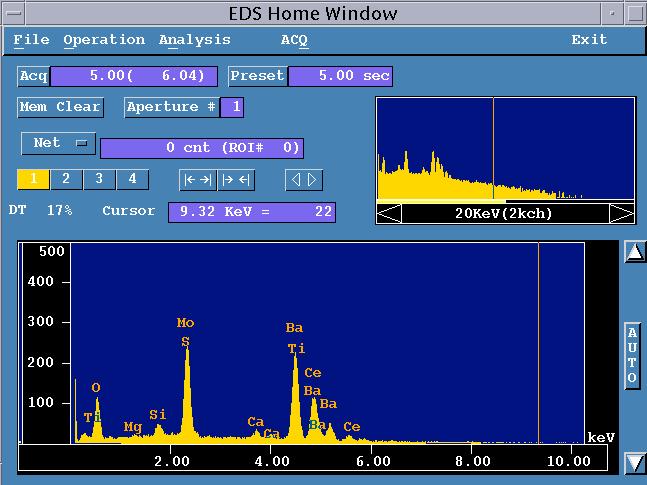647x485 pixels.
Task: Click the 100 value on the y-axis
Action: (40, 402)
